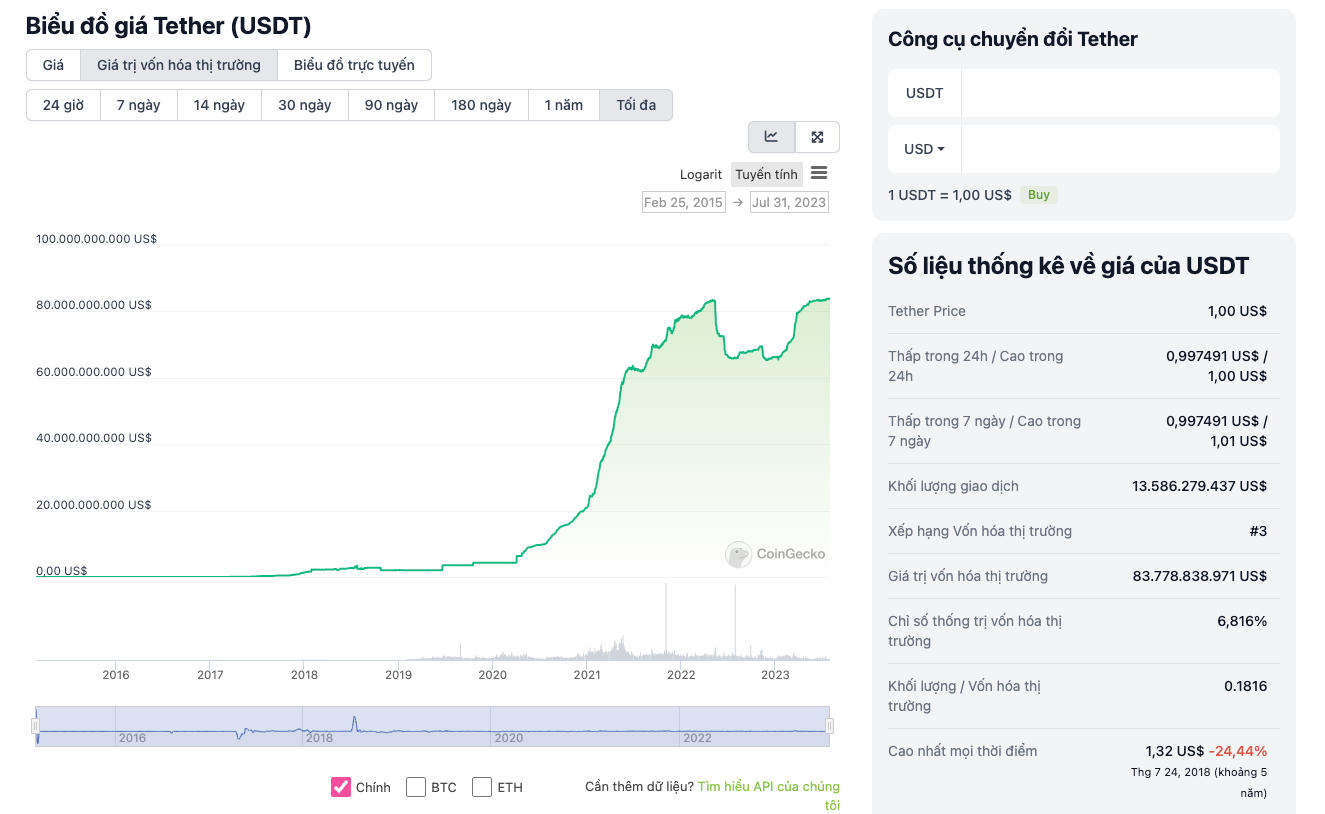1325x814 pixels.
Task: Click the USDT amount input field
Action: coord(1120,93)
